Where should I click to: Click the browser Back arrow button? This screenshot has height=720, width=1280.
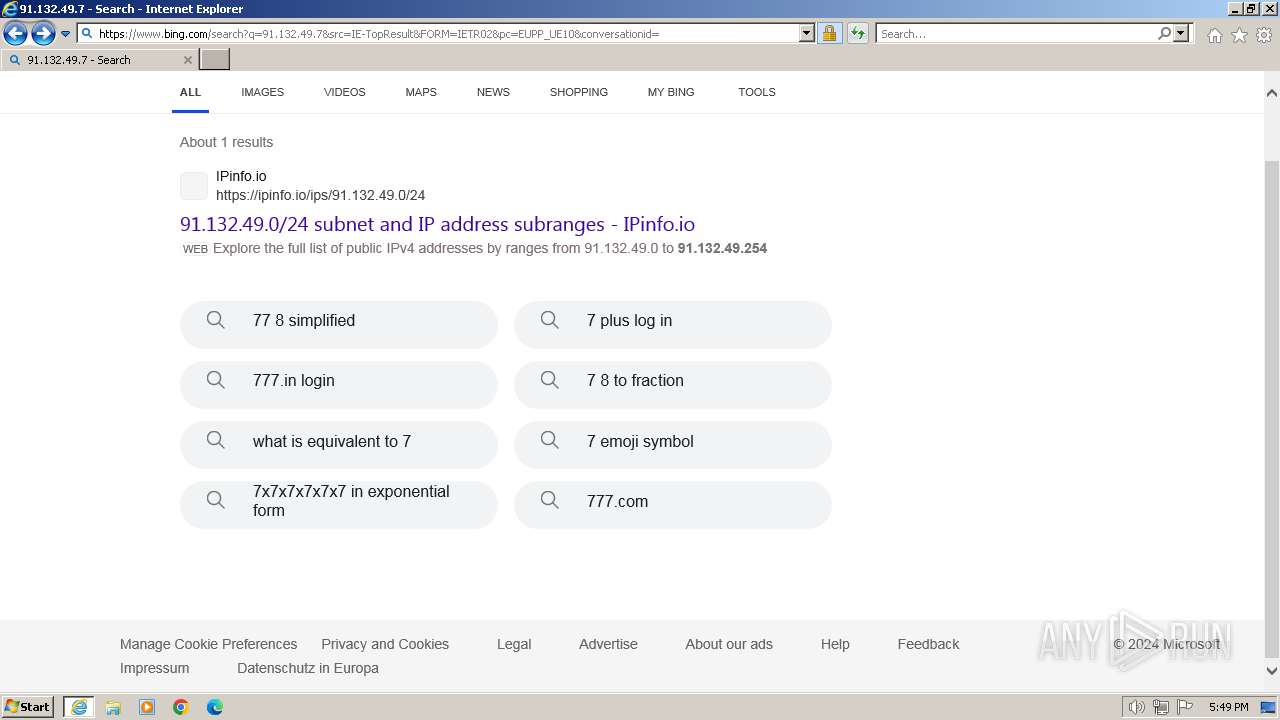tap(15, 34)
